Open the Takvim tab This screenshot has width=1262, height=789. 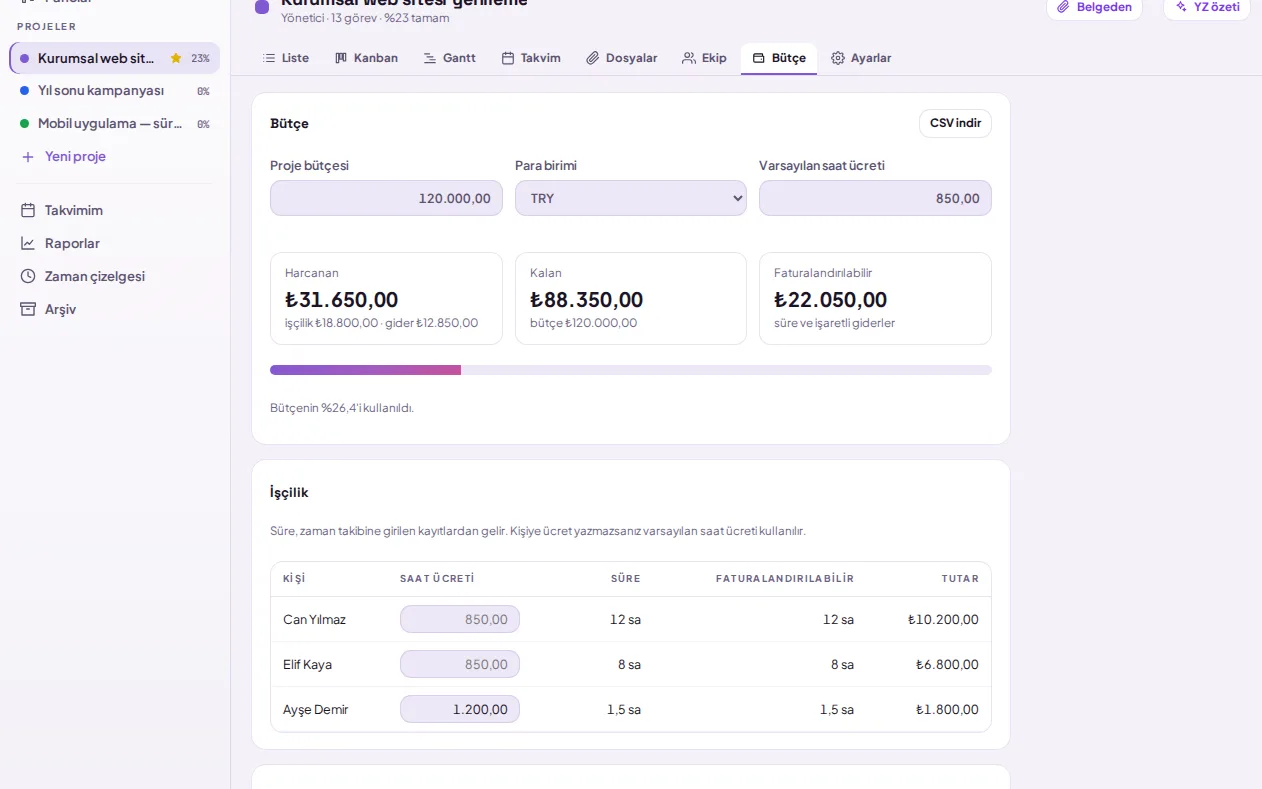(x=531, y=58)
